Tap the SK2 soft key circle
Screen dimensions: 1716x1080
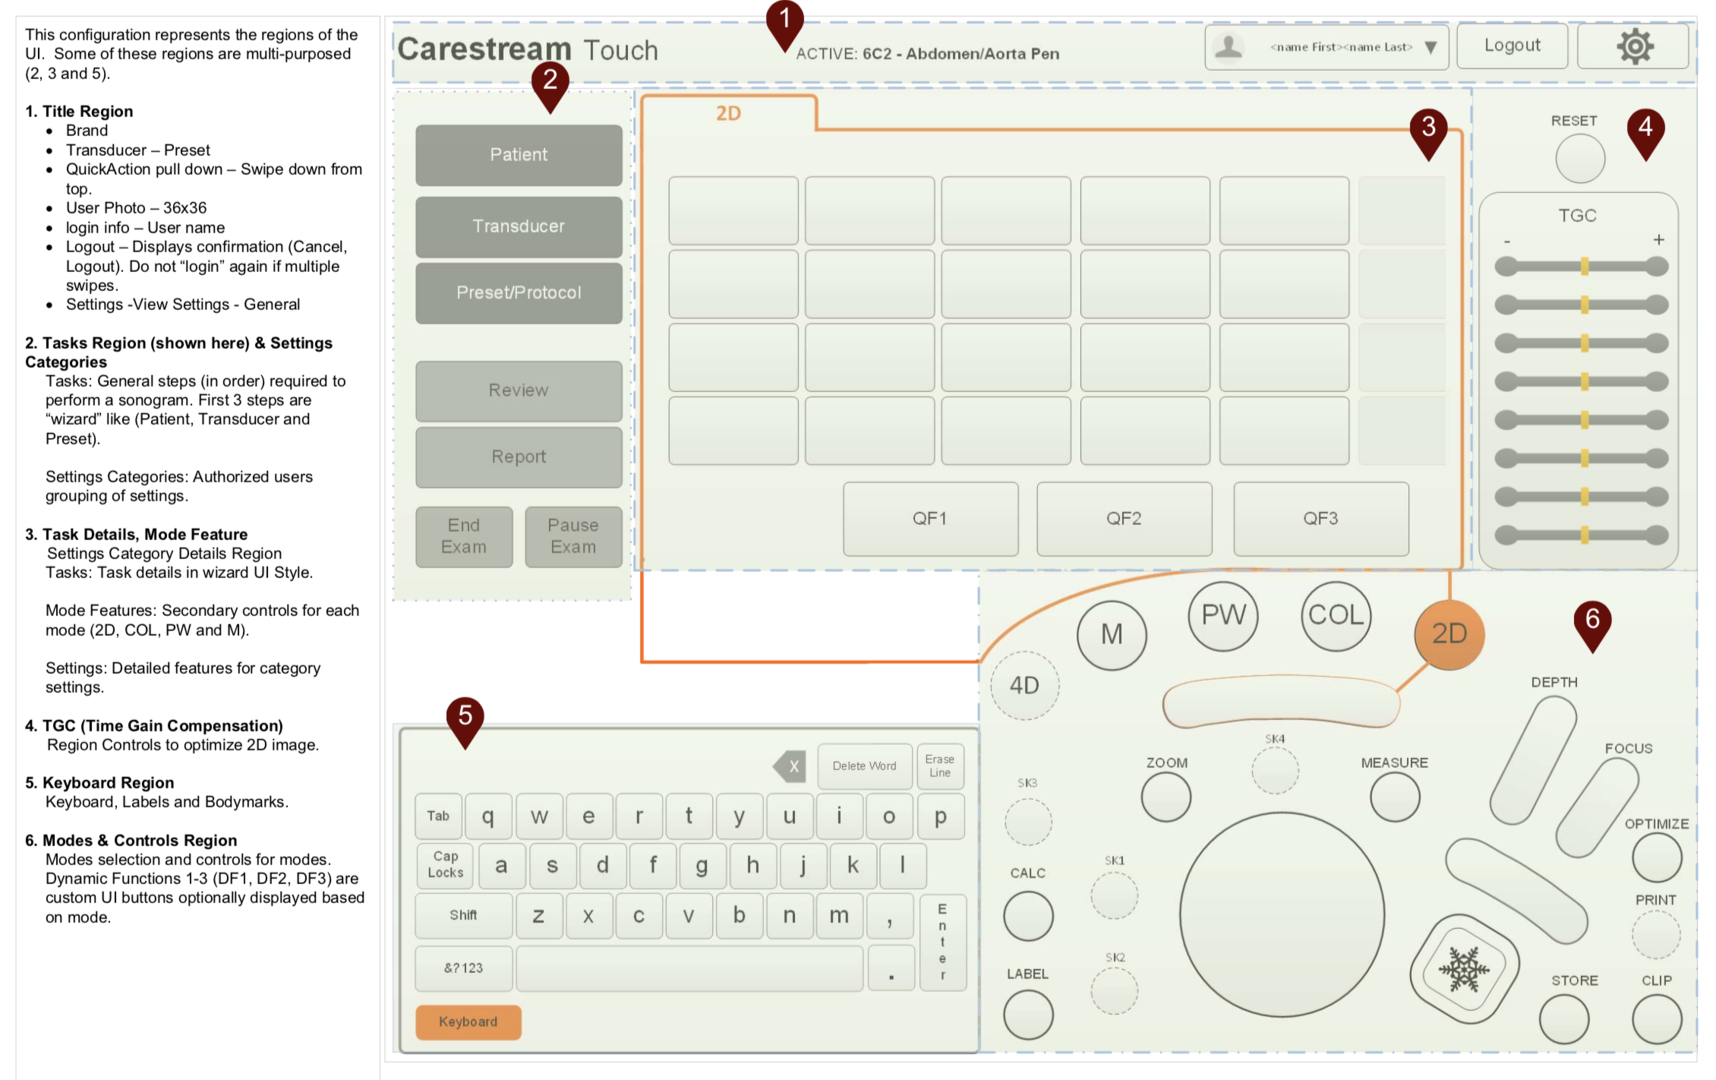click(x=1114, y=991)
